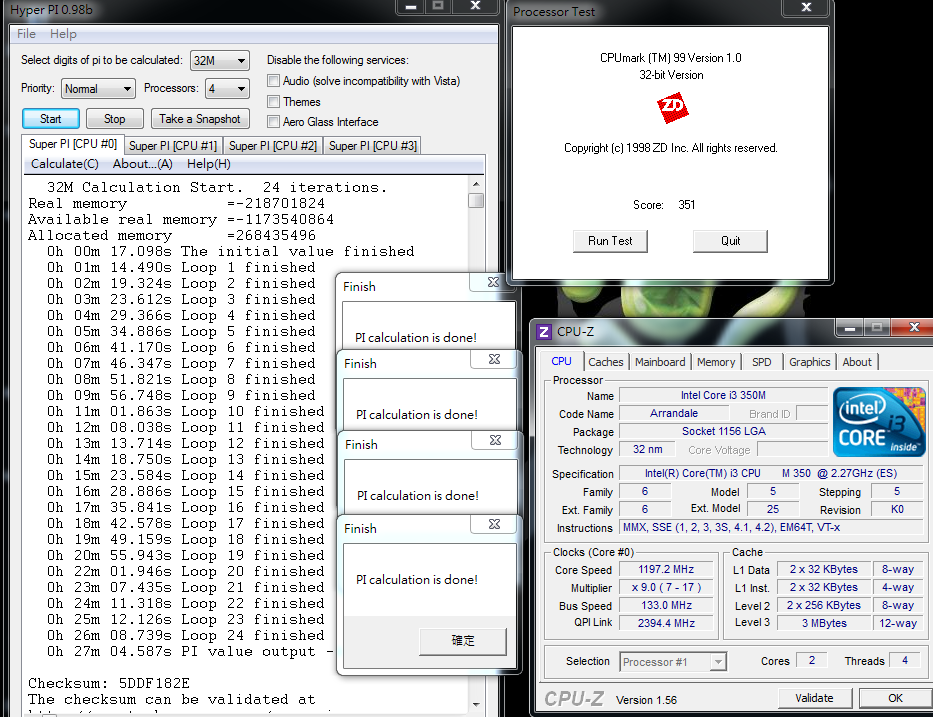Click the Name field Intel Core i3 350M
This screenshot has width=933, height=717.
tap(723, 395)
